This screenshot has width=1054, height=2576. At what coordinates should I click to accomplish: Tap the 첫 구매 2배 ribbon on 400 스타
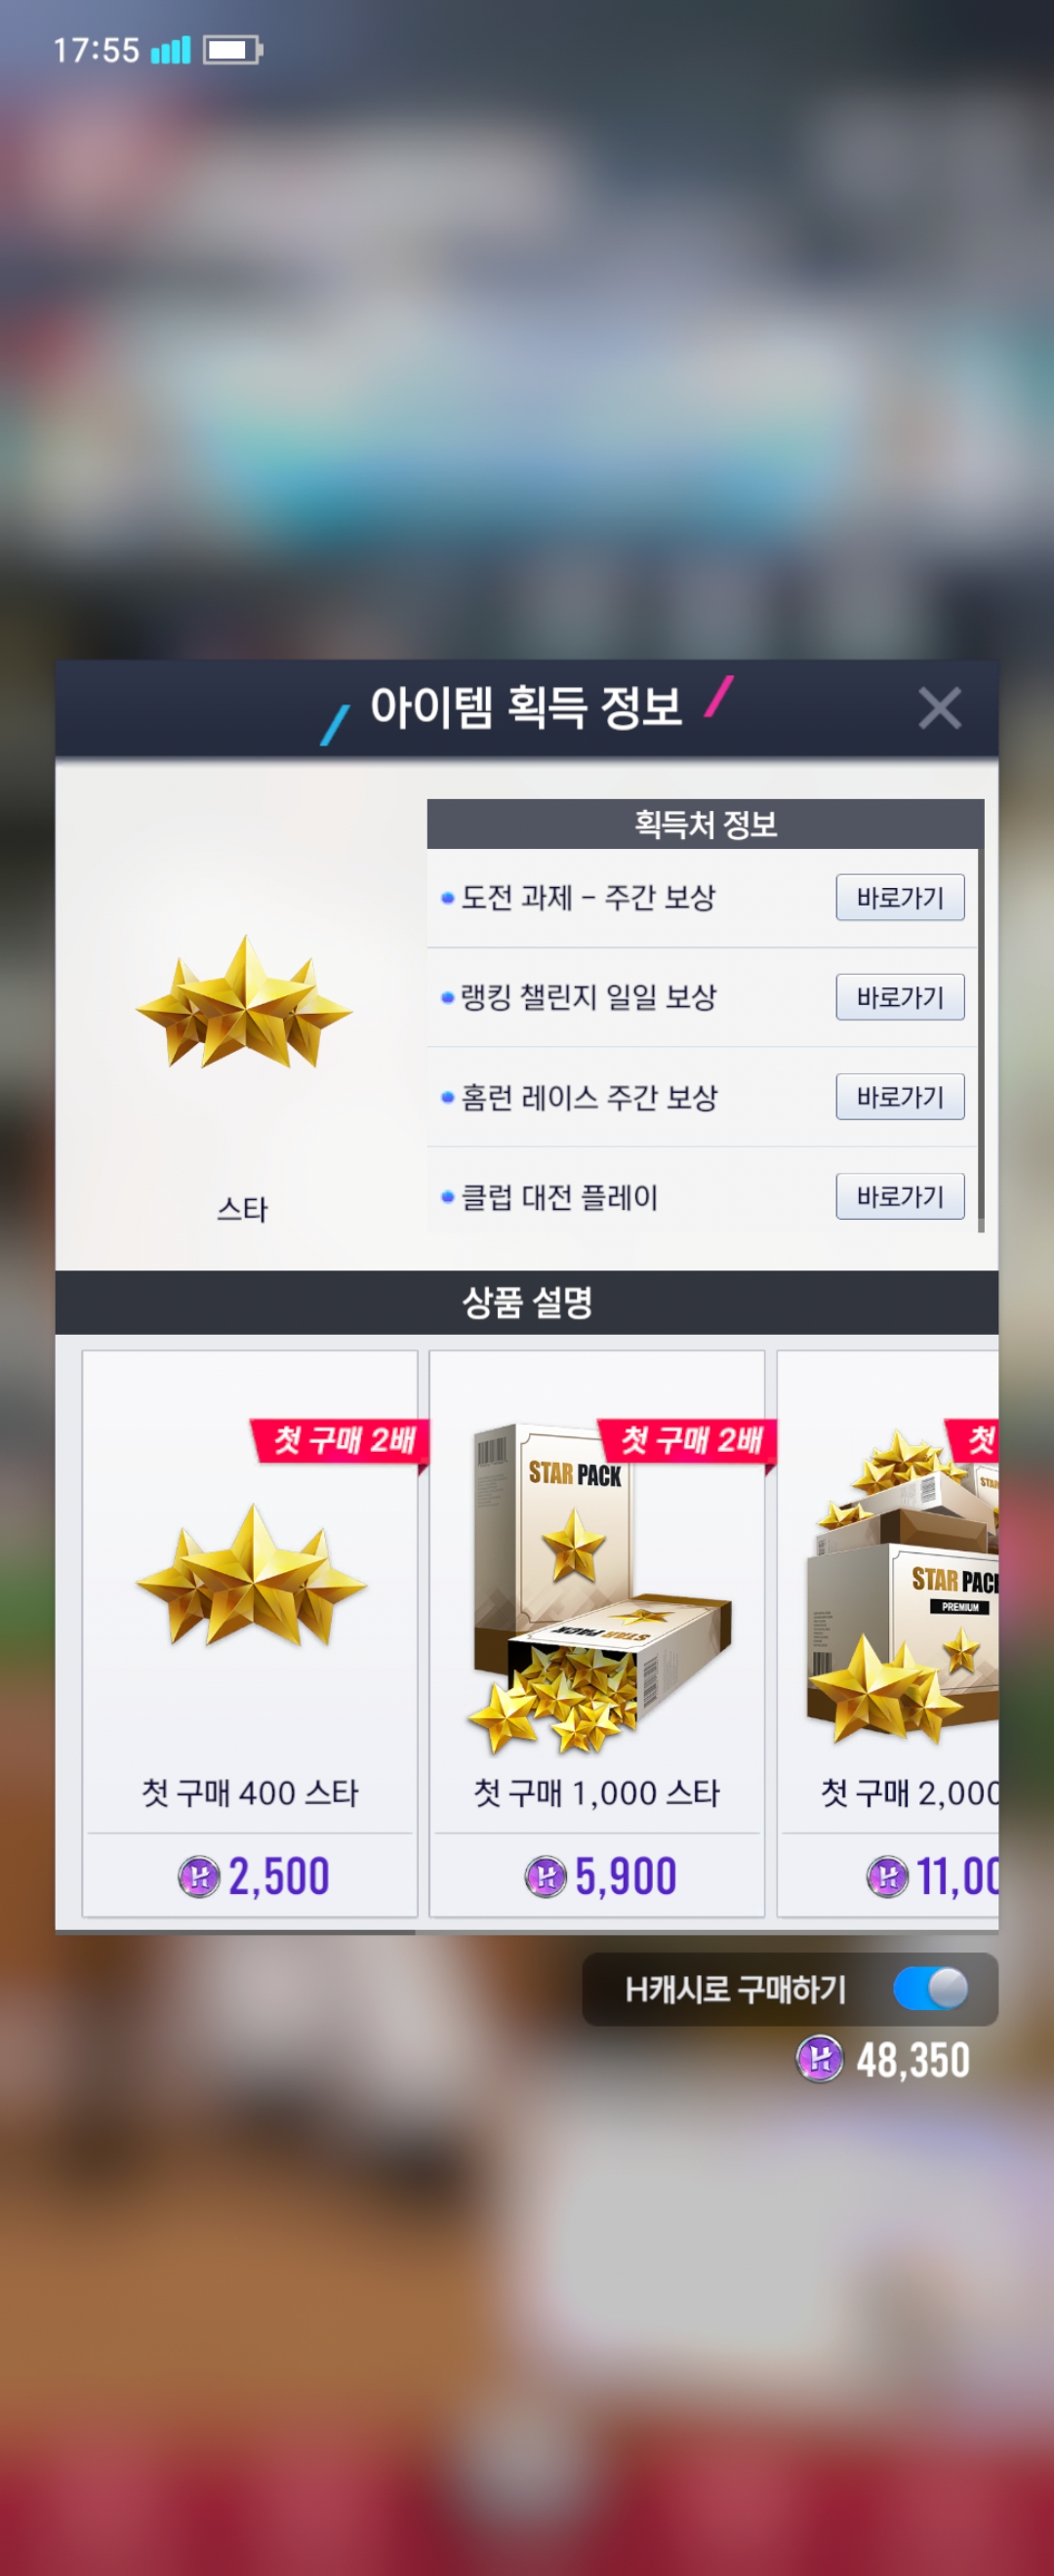pos(340,1441)
